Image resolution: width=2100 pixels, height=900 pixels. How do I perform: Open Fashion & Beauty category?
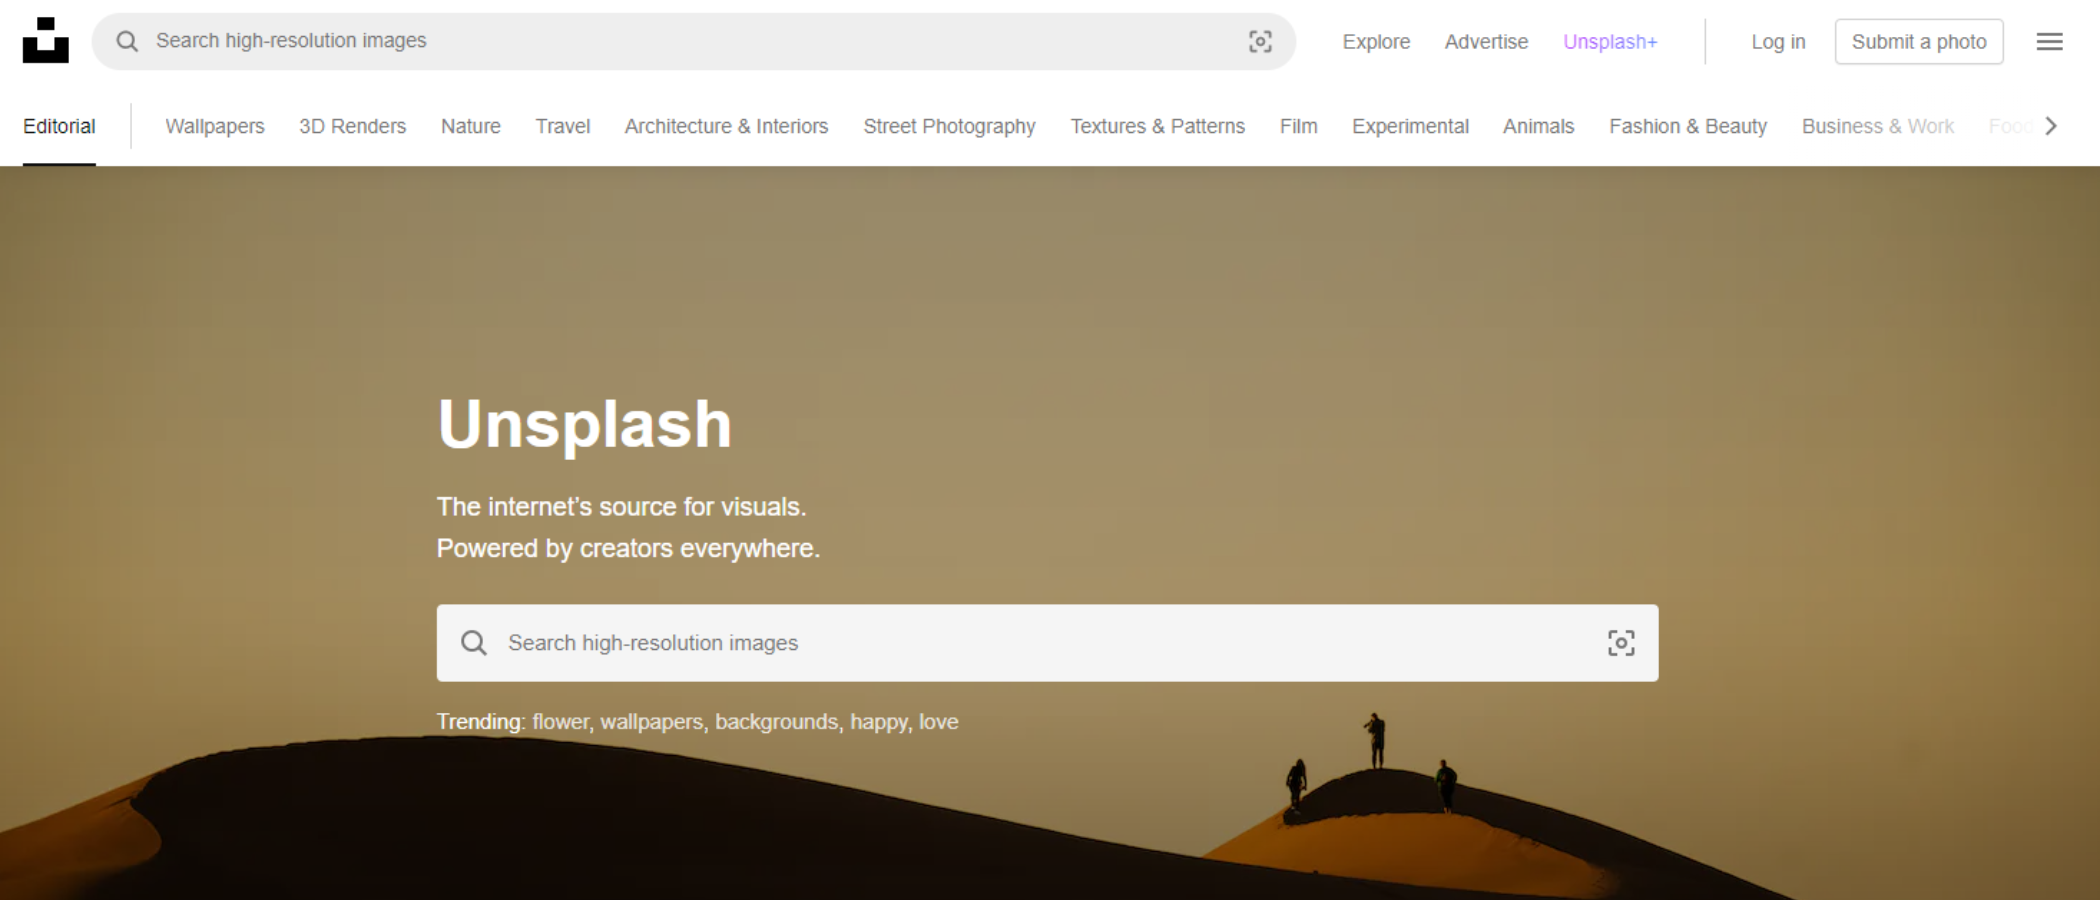(1688, 126)
